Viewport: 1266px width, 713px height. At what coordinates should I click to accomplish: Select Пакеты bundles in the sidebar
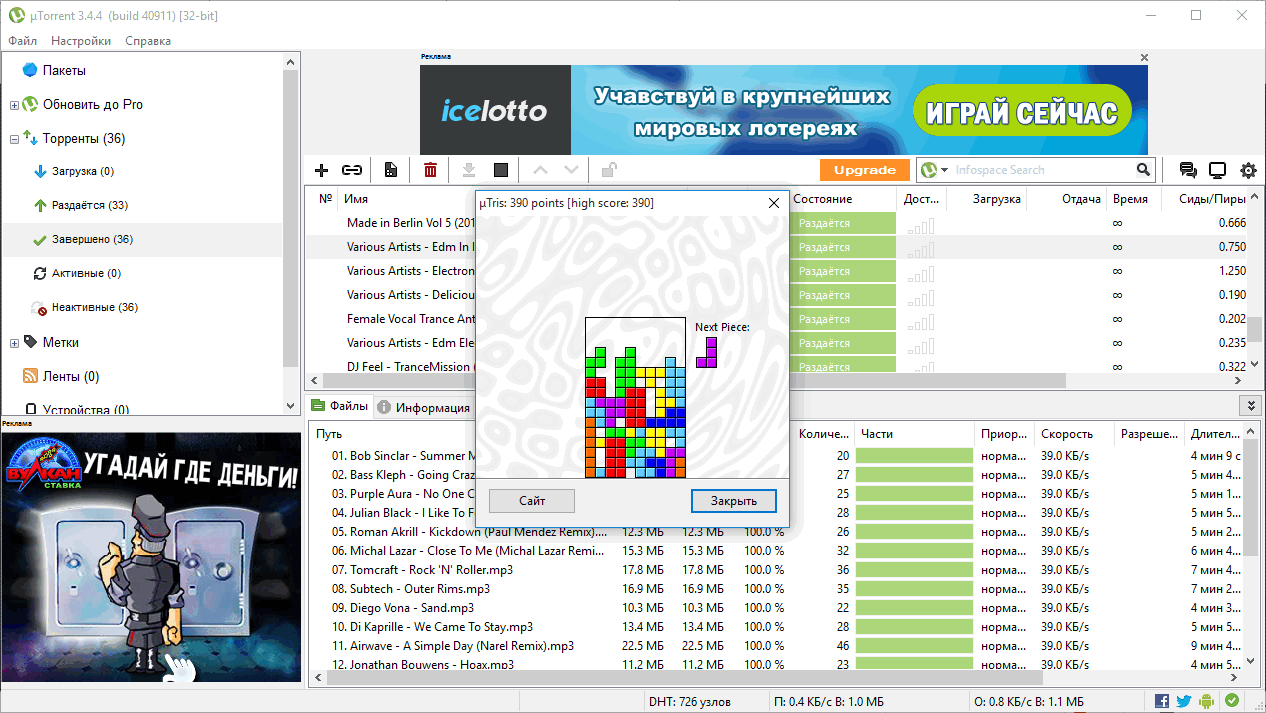[x=64, y=70]
